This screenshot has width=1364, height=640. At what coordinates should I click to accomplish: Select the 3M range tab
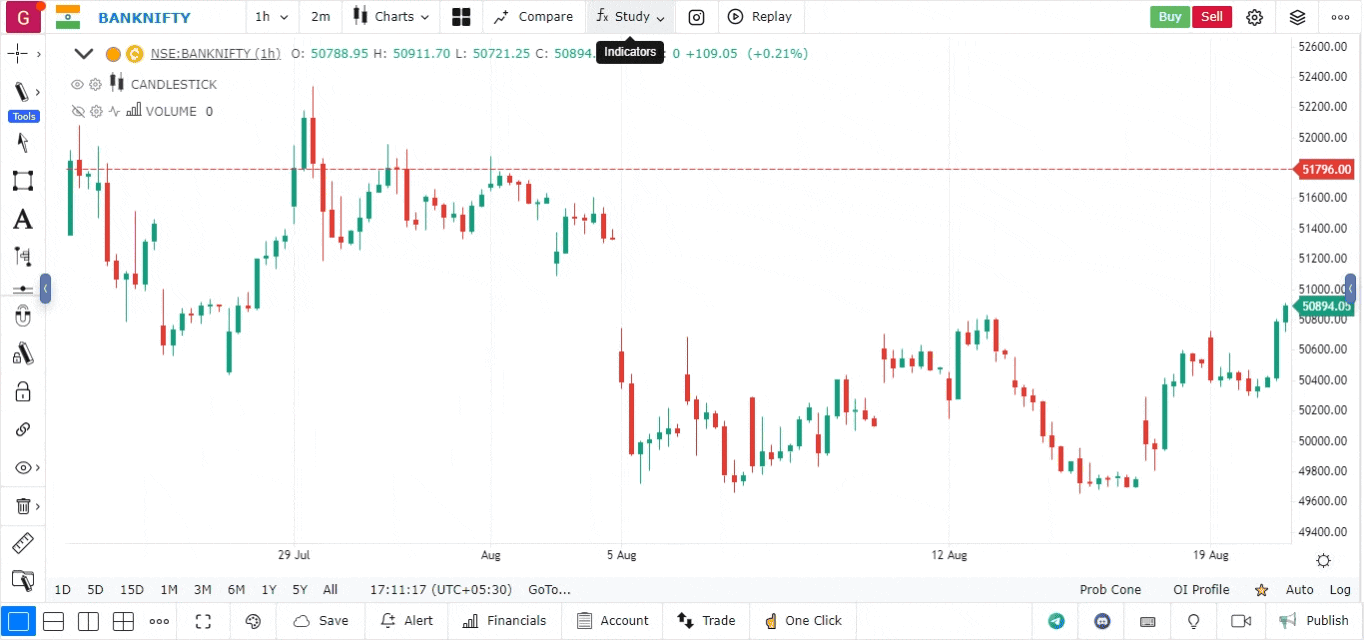(202, 590)
